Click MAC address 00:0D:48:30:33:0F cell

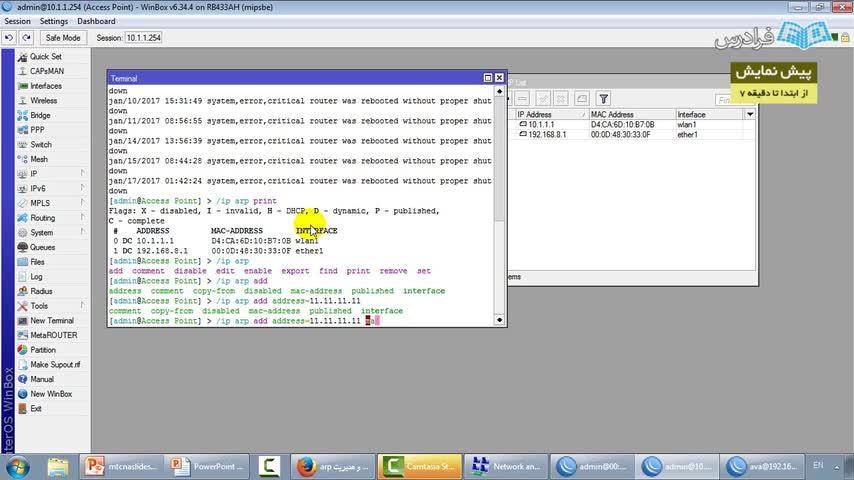point(620,135)
